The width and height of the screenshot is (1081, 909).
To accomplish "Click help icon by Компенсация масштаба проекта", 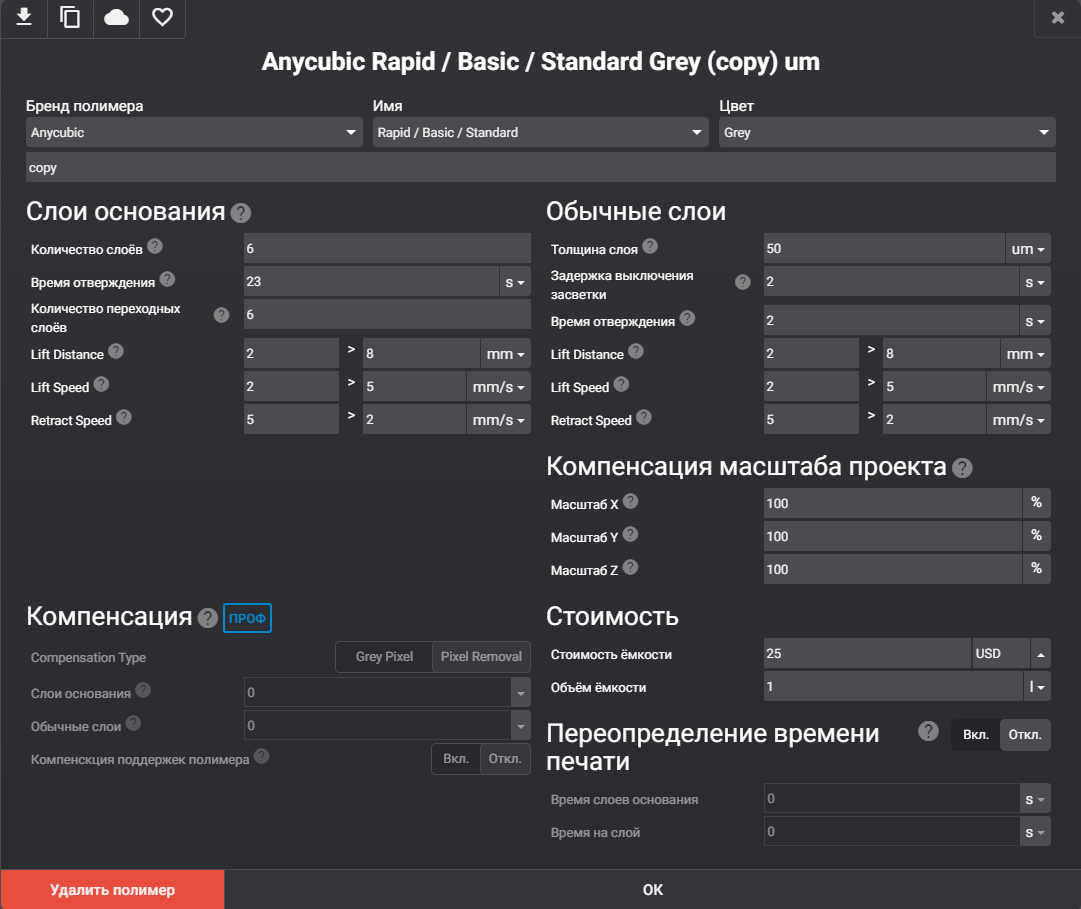I will point(962,468).
